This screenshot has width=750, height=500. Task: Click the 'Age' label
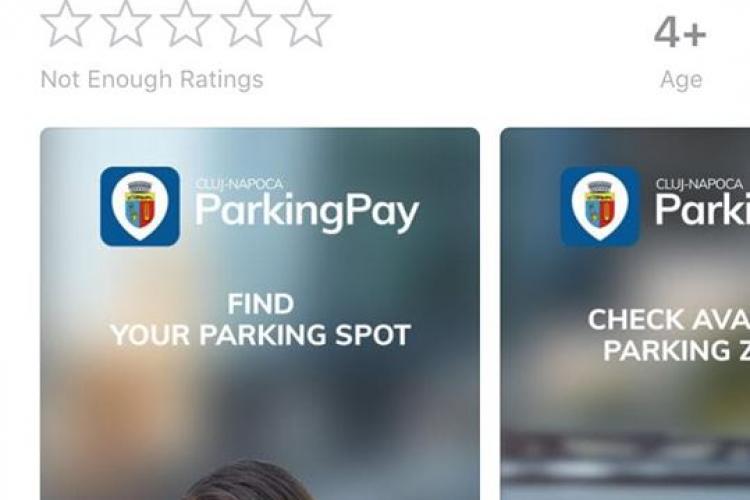(681, 80)
